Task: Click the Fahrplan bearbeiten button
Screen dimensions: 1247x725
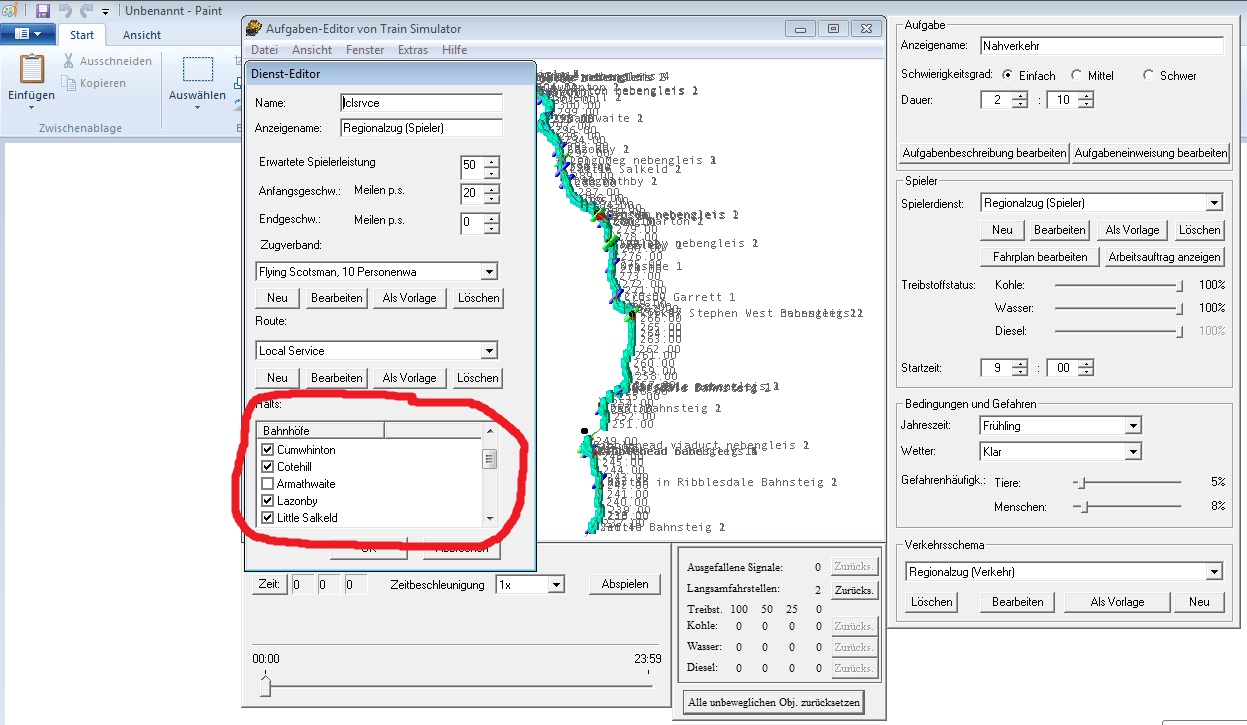Action: (x=1040, y=257)
